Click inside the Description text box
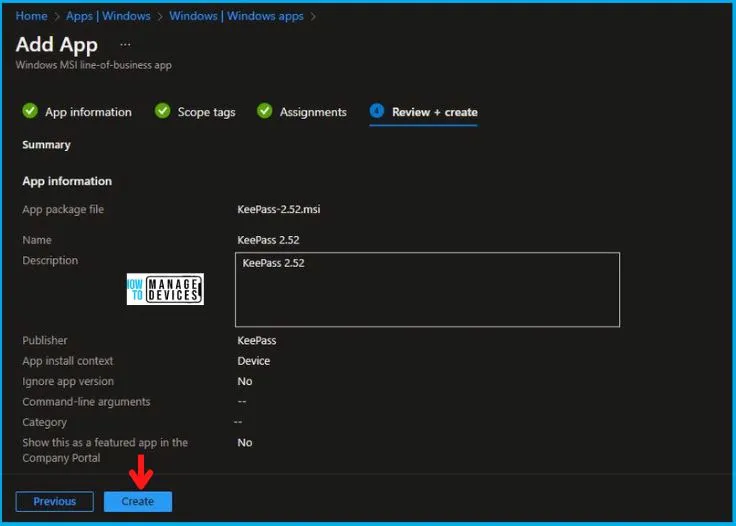736x526 pixels. [x=427, y=290]
